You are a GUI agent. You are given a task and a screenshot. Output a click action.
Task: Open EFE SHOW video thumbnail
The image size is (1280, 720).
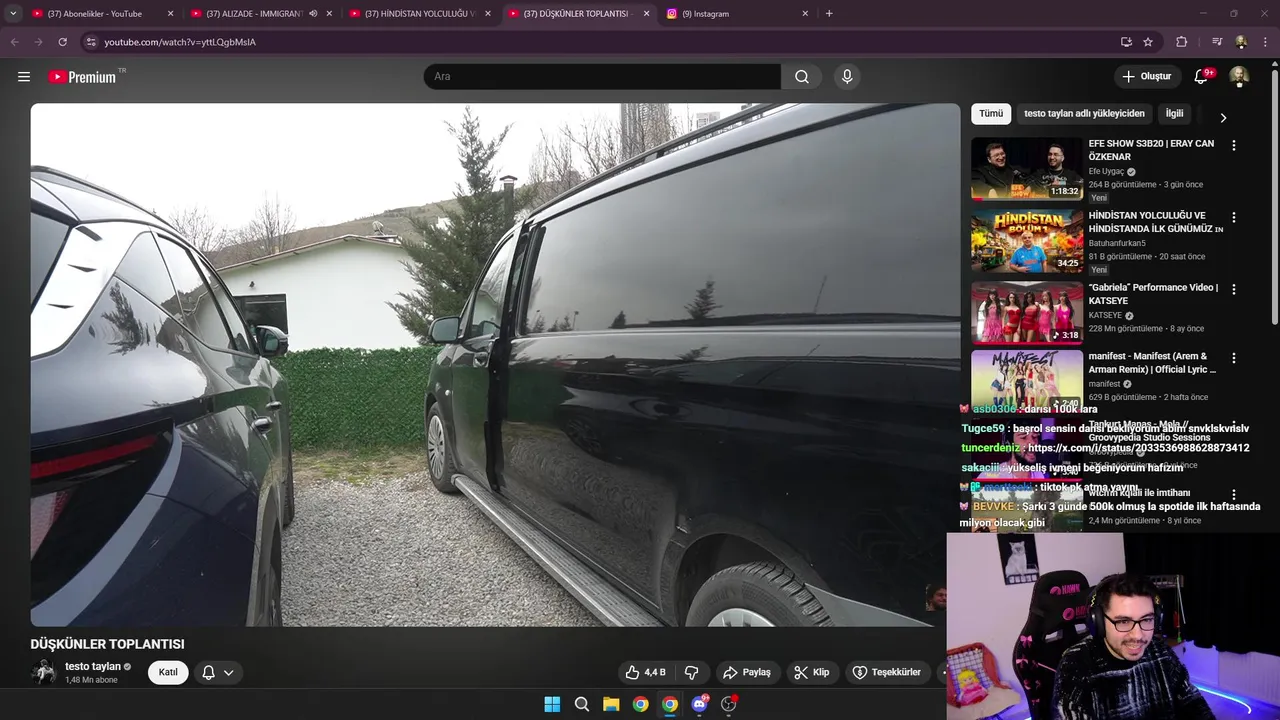tap(1027, 169)
